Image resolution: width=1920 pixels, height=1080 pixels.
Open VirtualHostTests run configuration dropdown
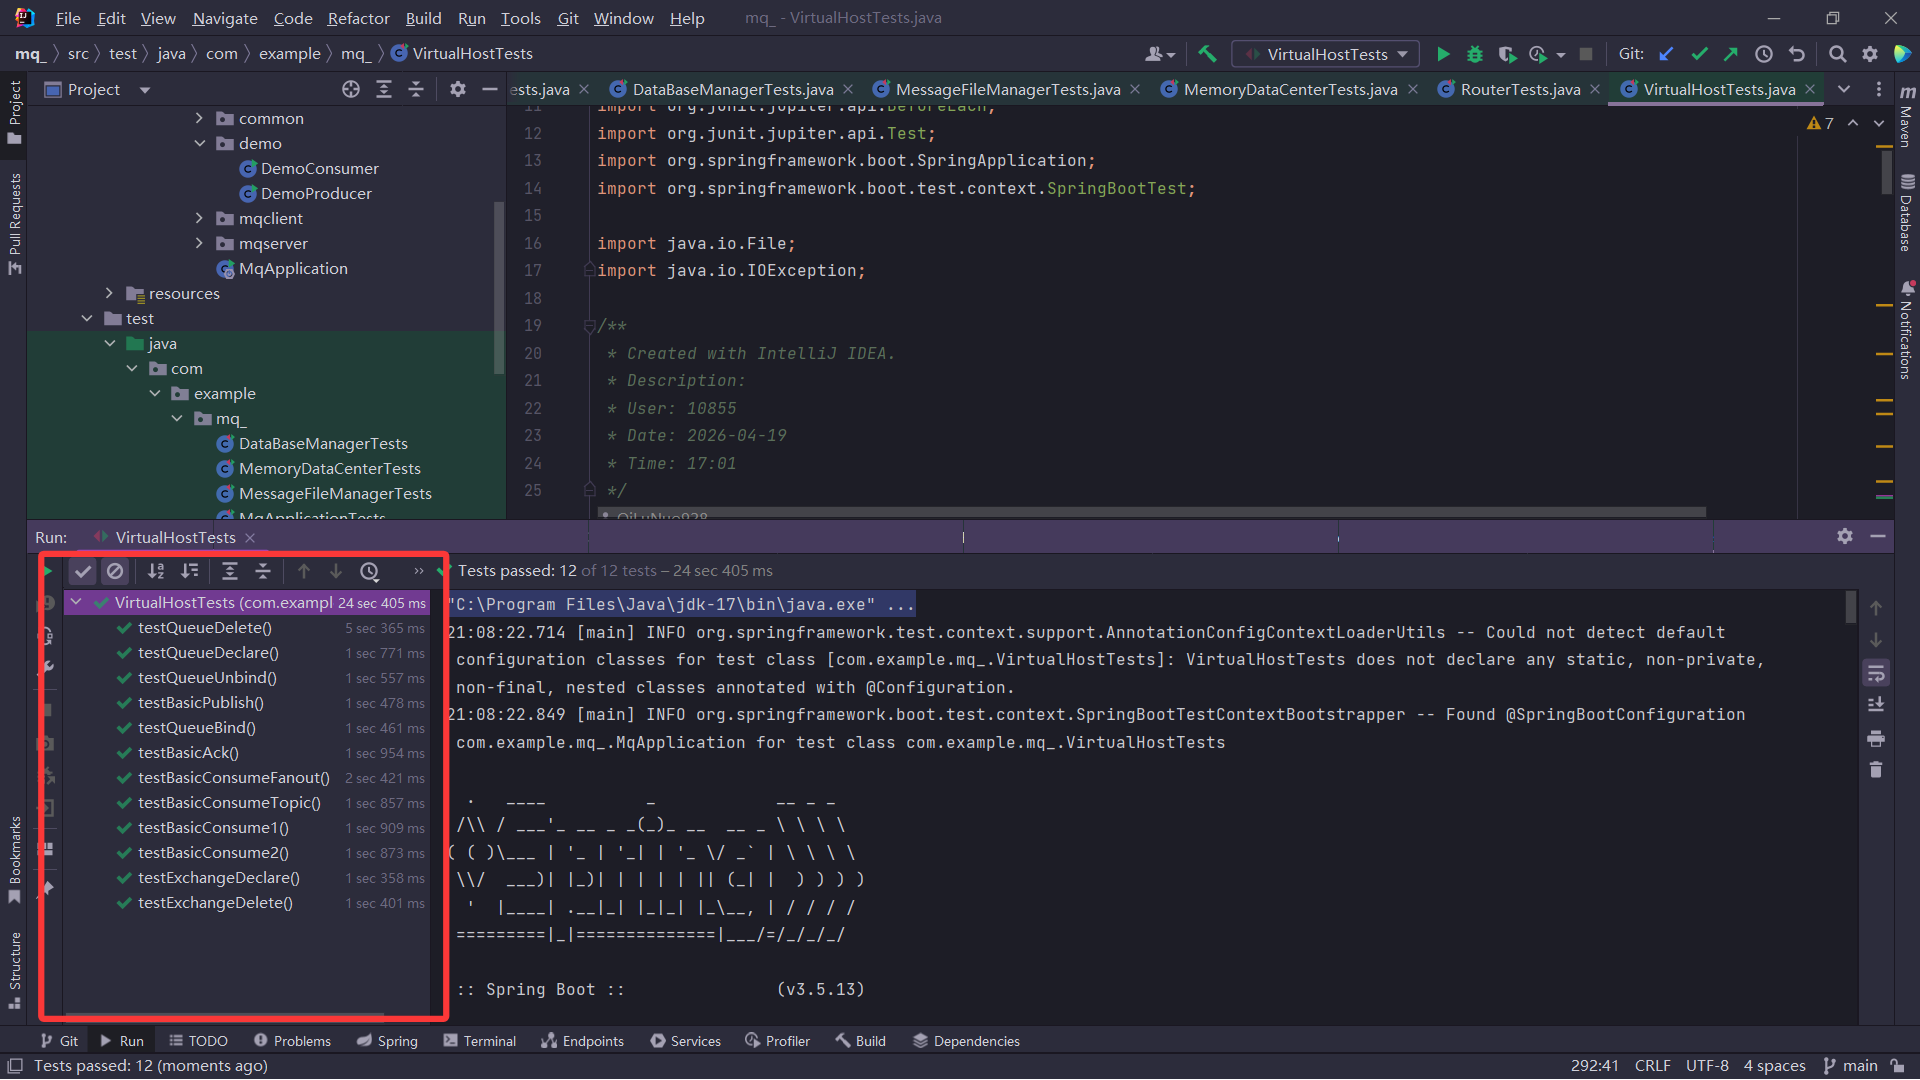(x=1326, y=54)
